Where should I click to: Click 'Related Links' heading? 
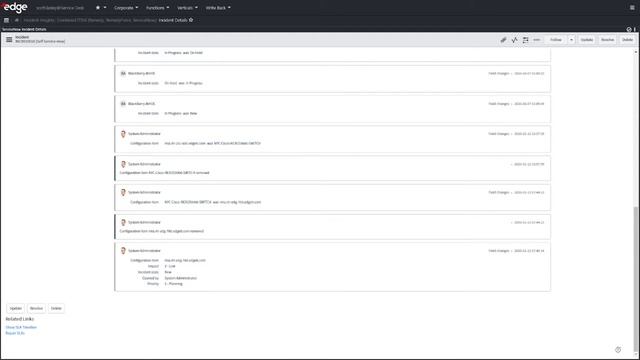[20, 319]
